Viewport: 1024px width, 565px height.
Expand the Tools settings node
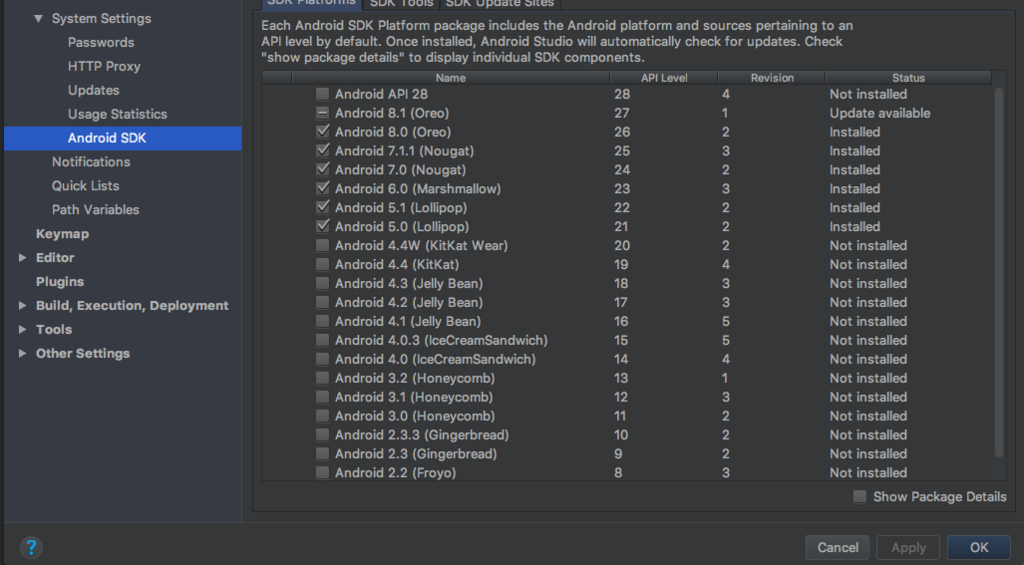click(x=22, y=329)
